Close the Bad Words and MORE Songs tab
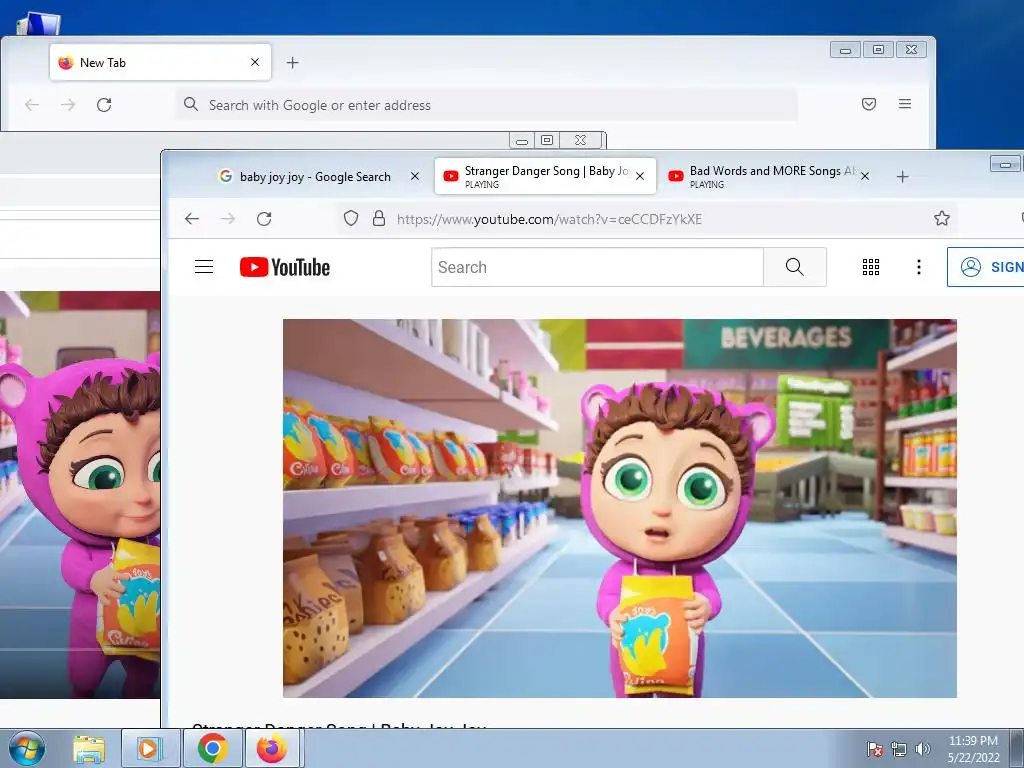Image resolution: width=1024 pixels, height=768 pixels. coord(865,176)
